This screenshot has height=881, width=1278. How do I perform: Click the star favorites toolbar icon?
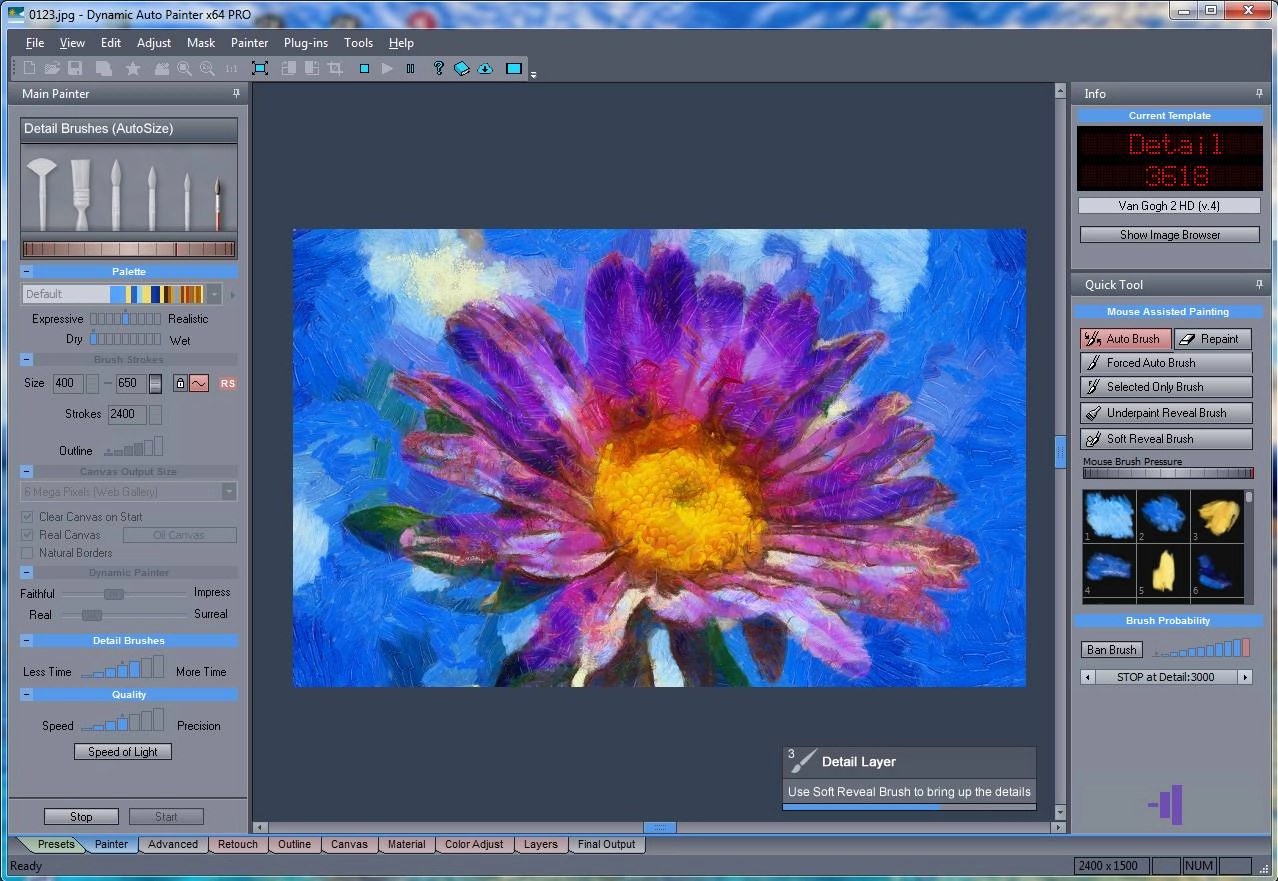[132, 68]
